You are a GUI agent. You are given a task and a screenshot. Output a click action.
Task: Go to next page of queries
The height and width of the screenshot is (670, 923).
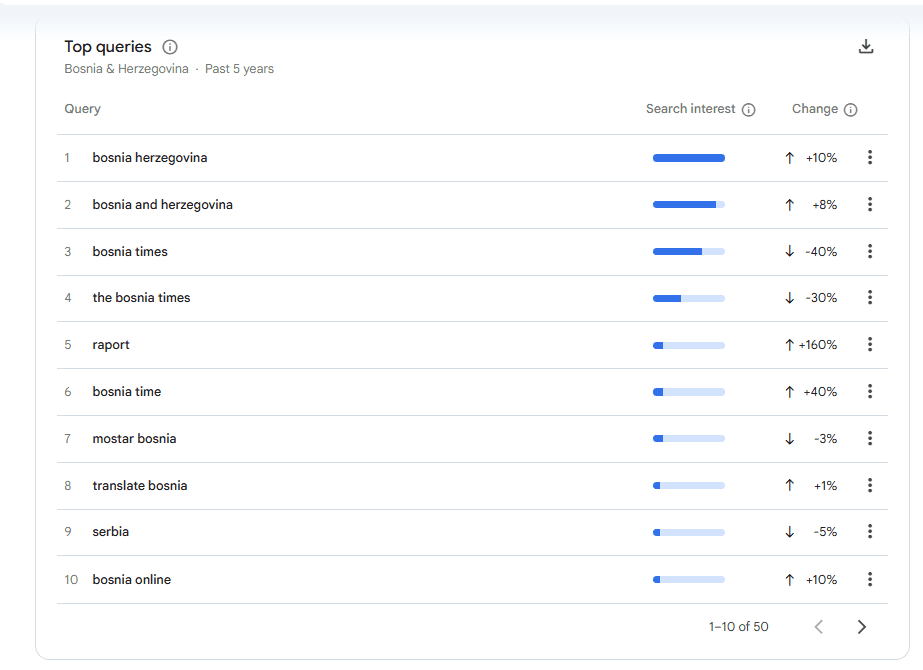862,627
